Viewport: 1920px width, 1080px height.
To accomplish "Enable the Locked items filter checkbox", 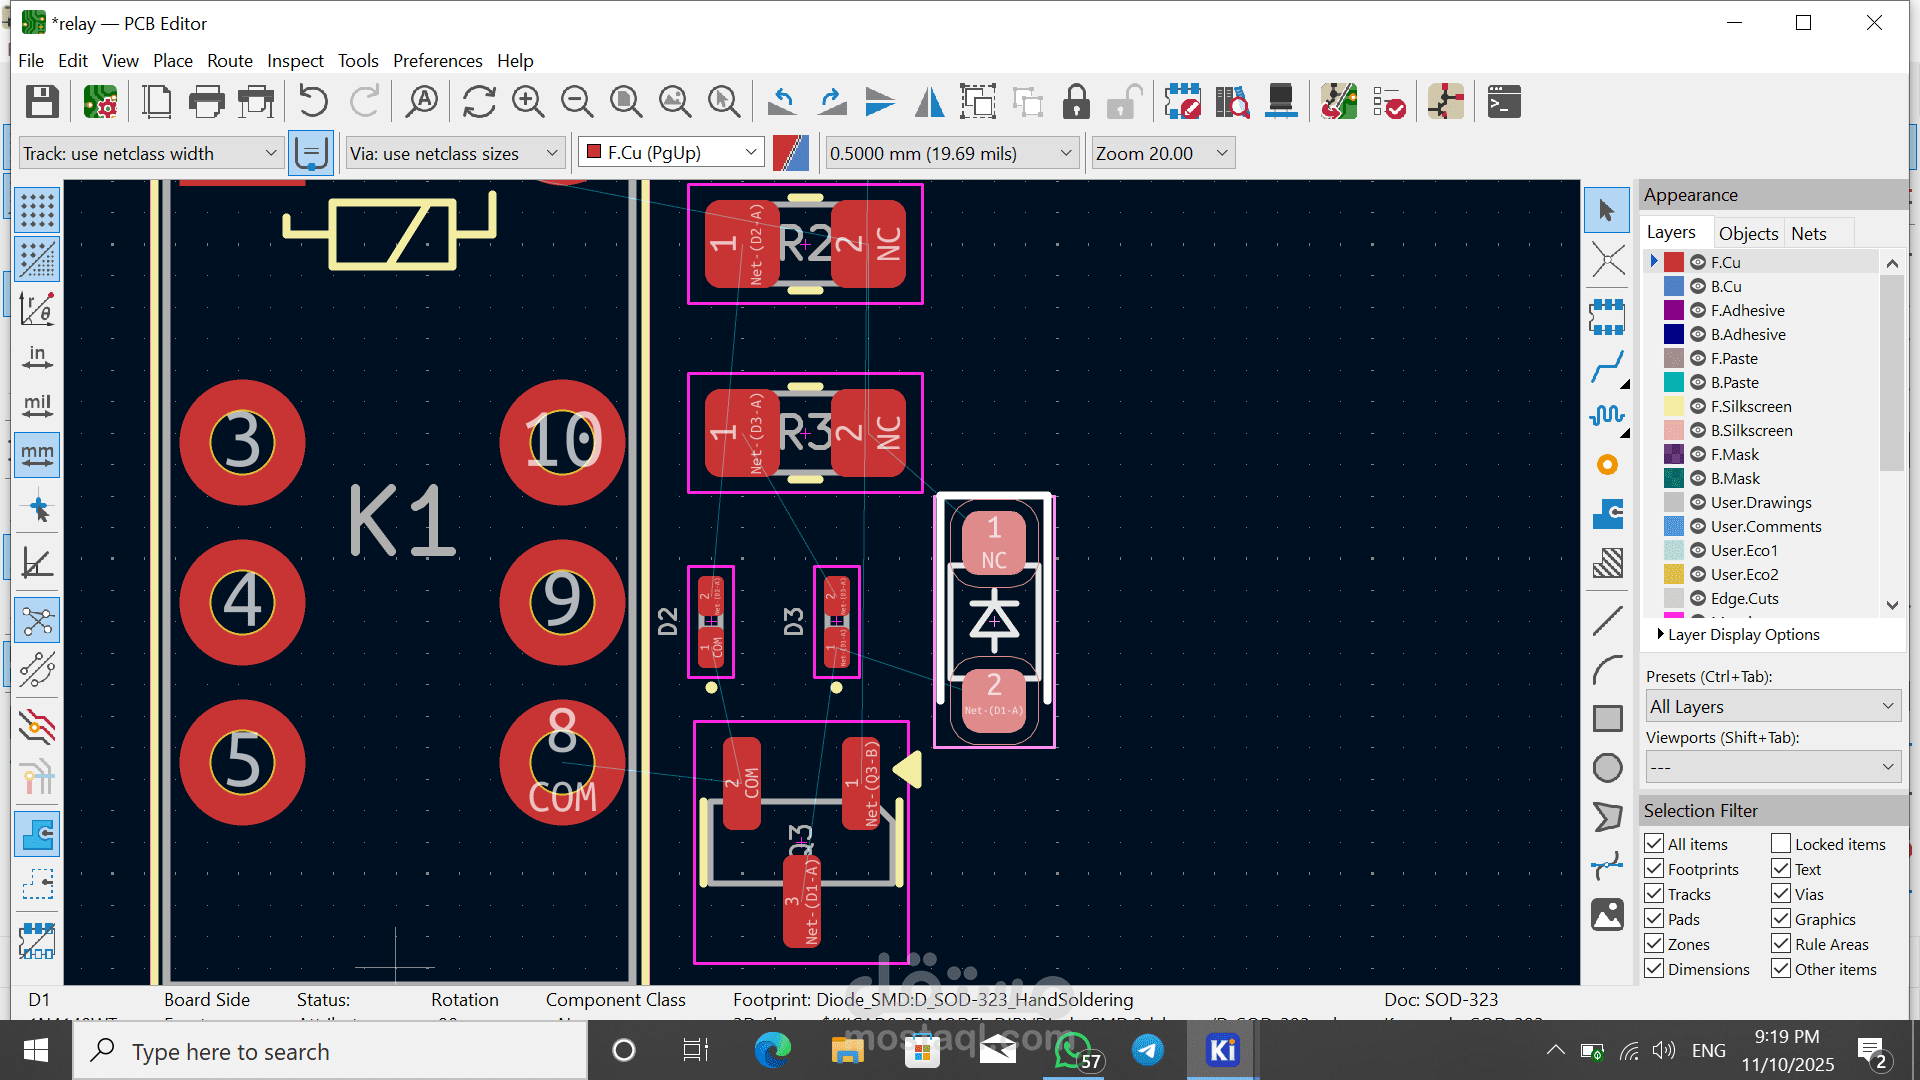I will (x=1781, y=844).
